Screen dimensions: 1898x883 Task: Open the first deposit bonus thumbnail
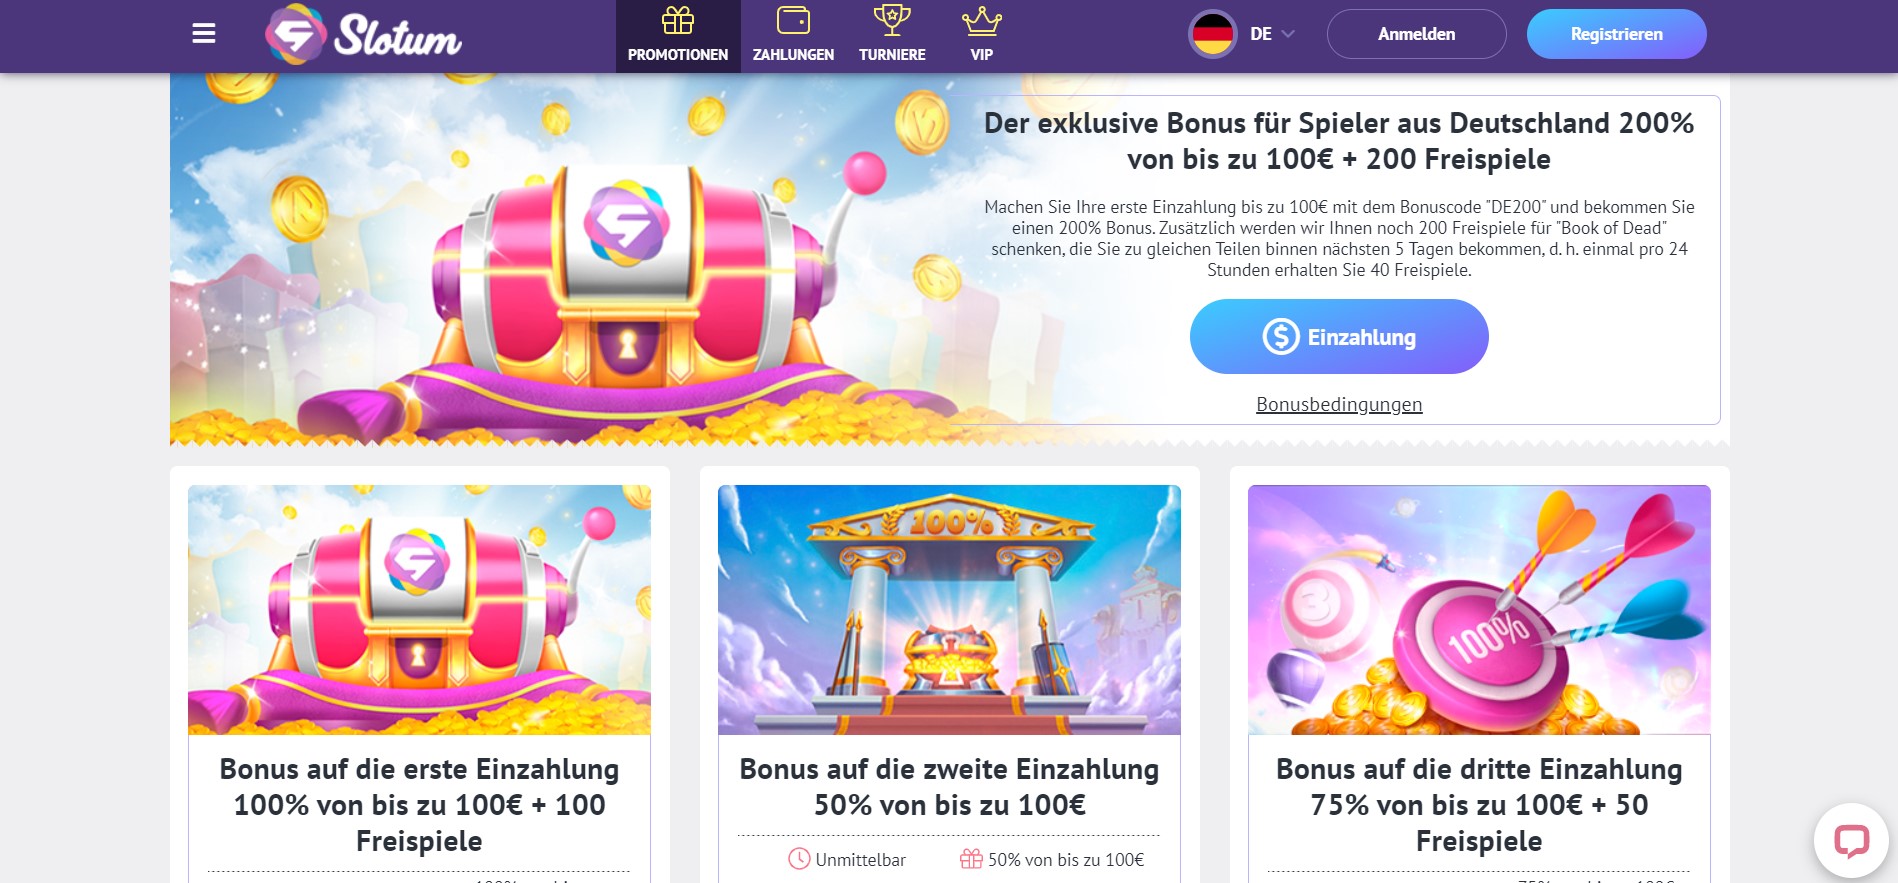[419, 610]
